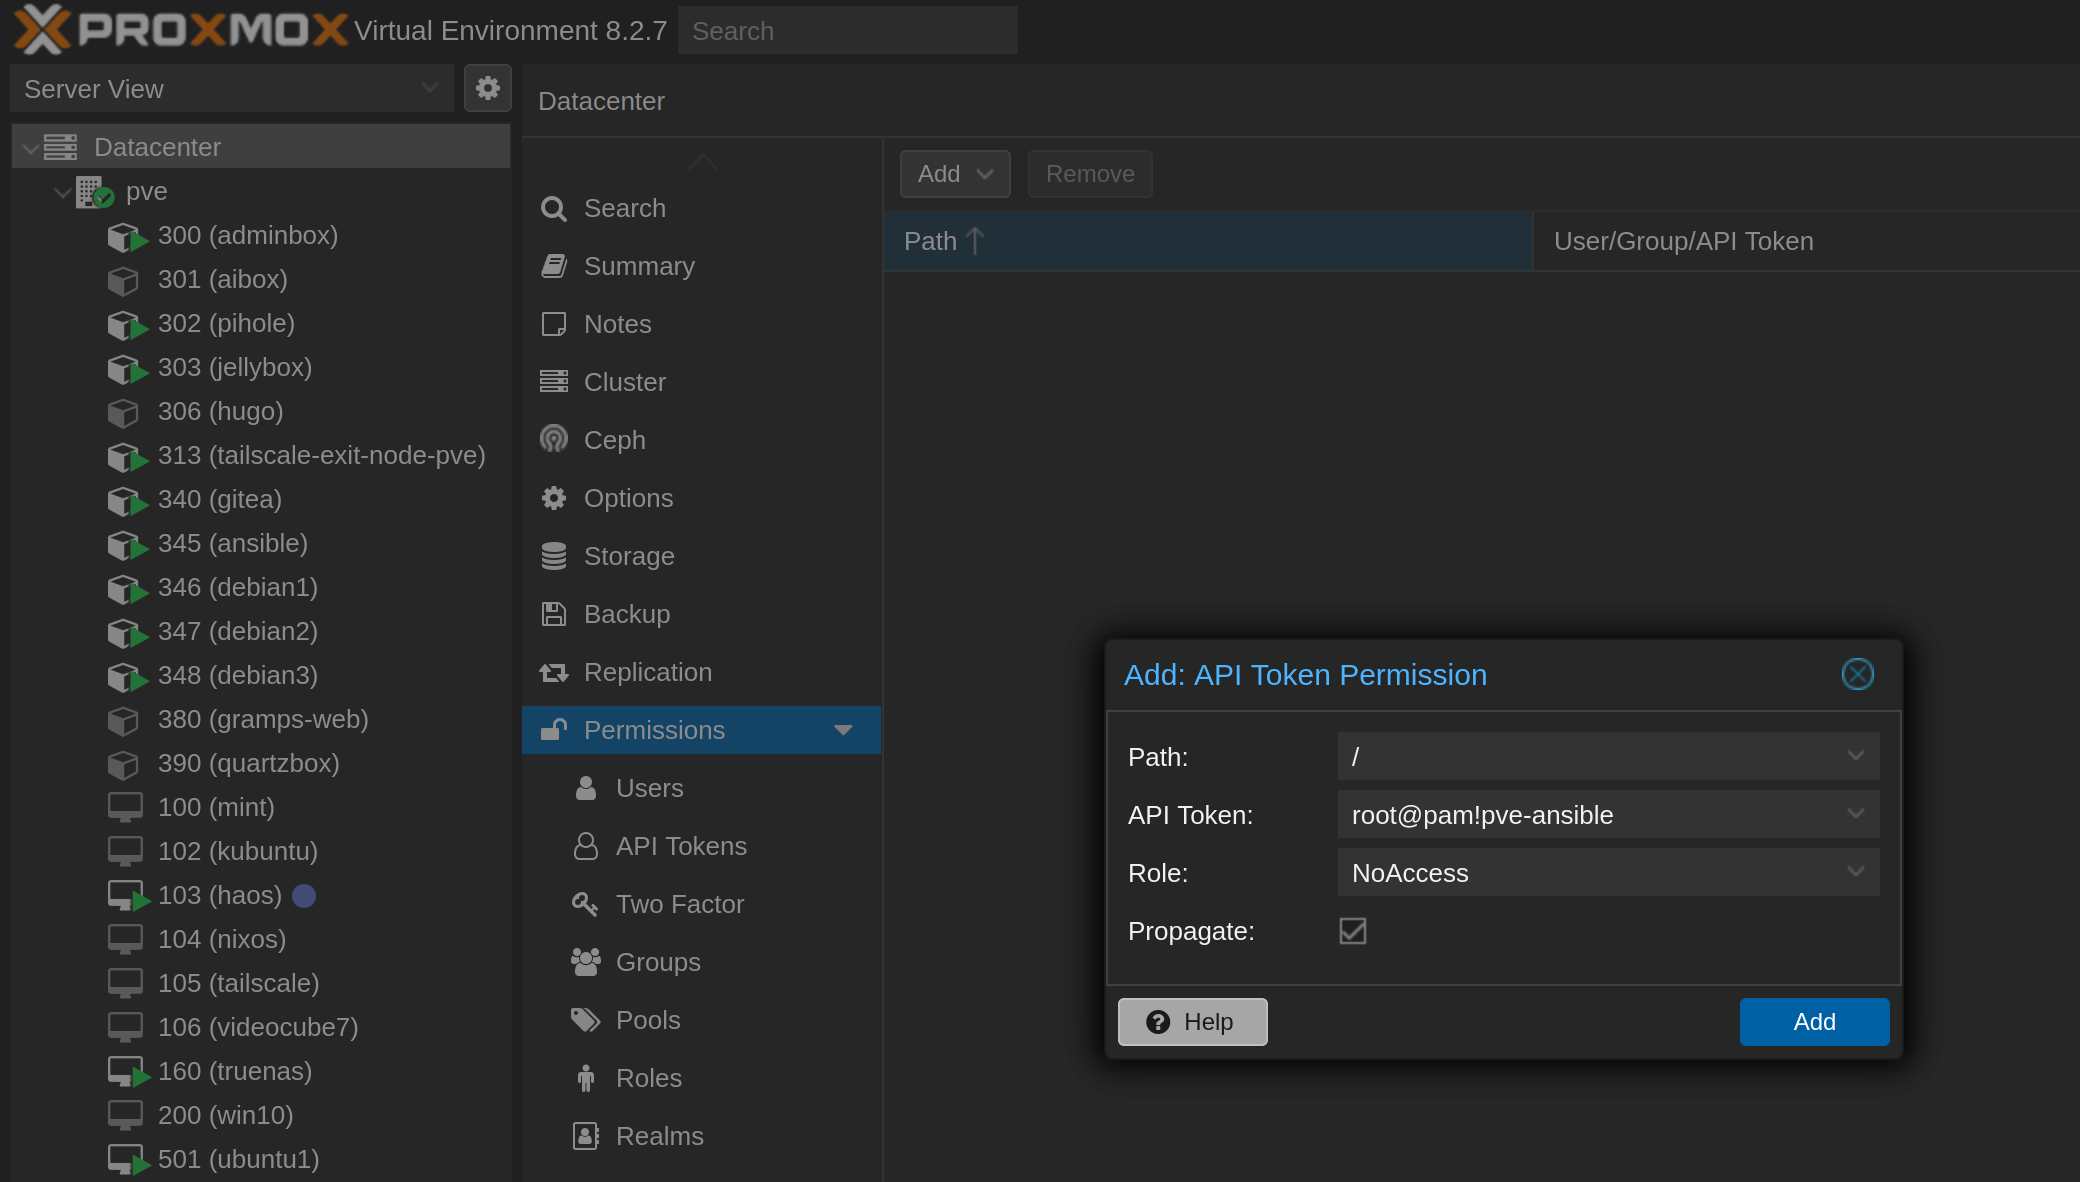Screen dimensions: 2080x1182
Task: Click the Help button
Action: pos(1192,1022)
